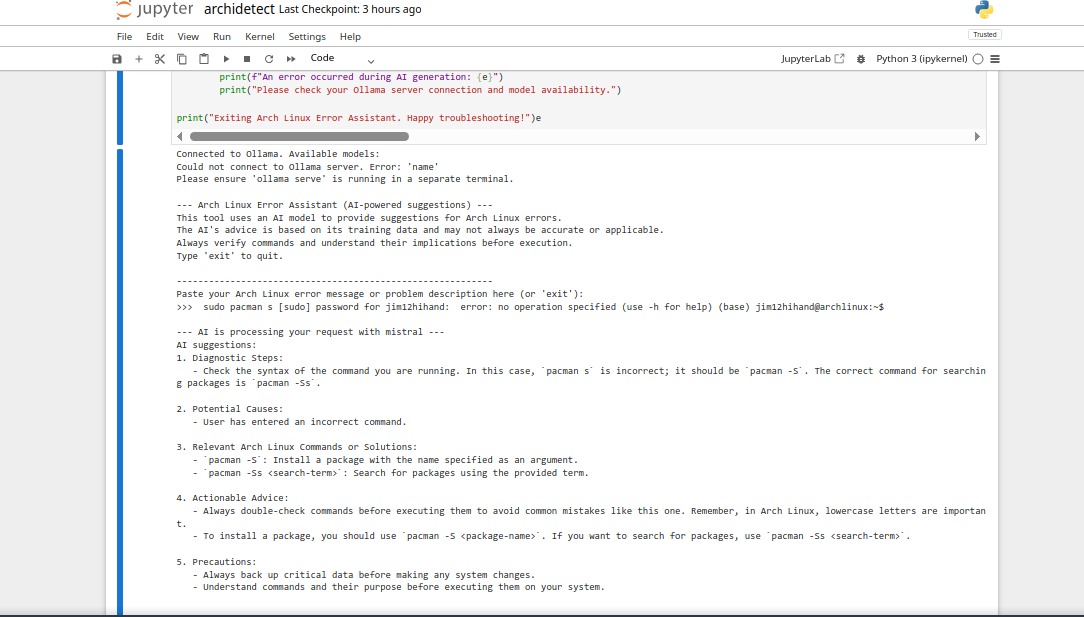Open the View menu
The image size is (1084, 617).
point(188,37)
